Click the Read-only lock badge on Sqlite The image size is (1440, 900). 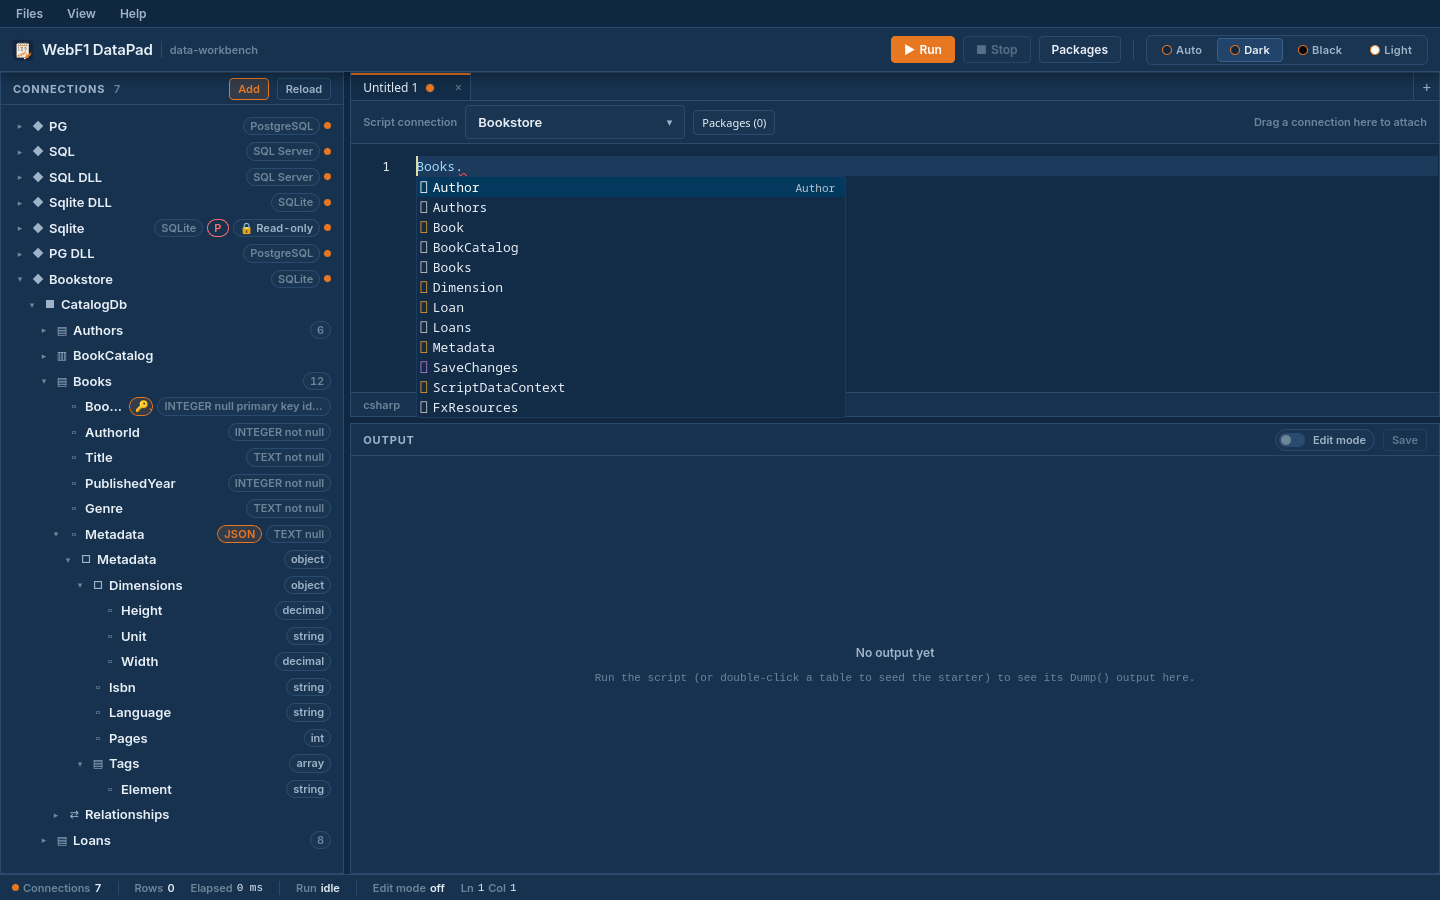tap(277, 228)
